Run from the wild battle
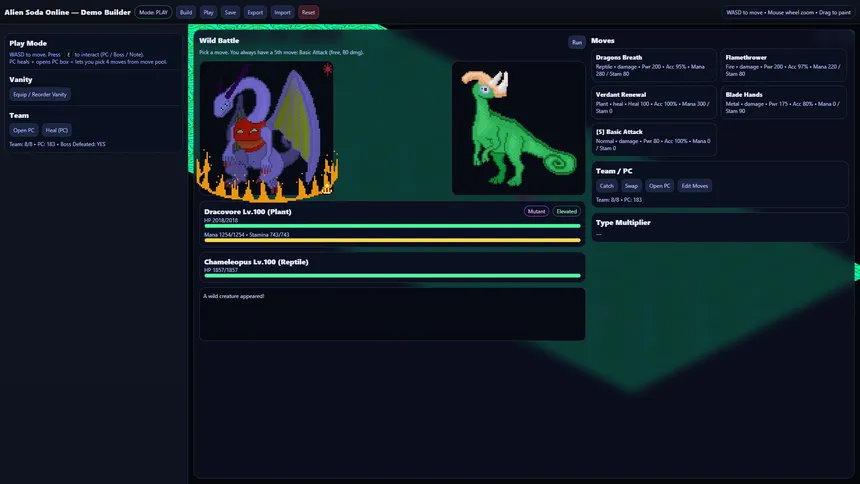 [x=576, y=42]
